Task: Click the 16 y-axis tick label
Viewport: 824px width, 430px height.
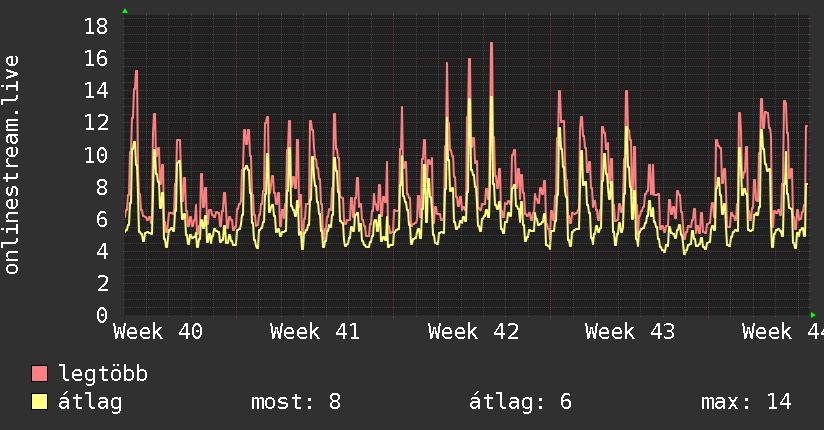Action: tap(96, 58)
